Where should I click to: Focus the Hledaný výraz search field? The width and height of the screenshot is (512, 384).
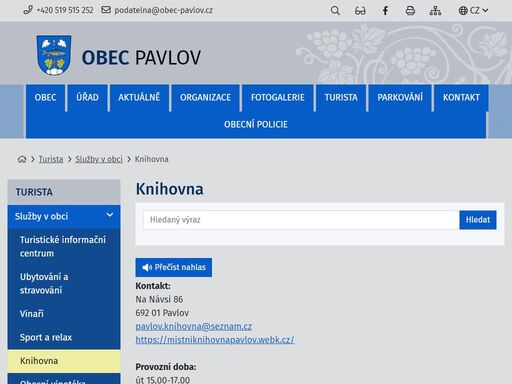301,220
